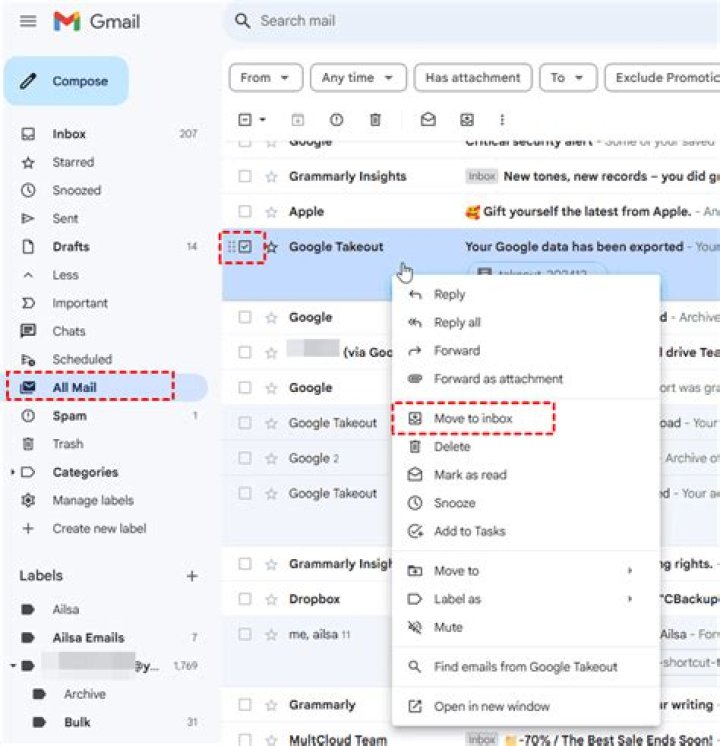This screenshot has width=720, height=746.
Task: Select Mute in context menu
Action: pos(526,627)
